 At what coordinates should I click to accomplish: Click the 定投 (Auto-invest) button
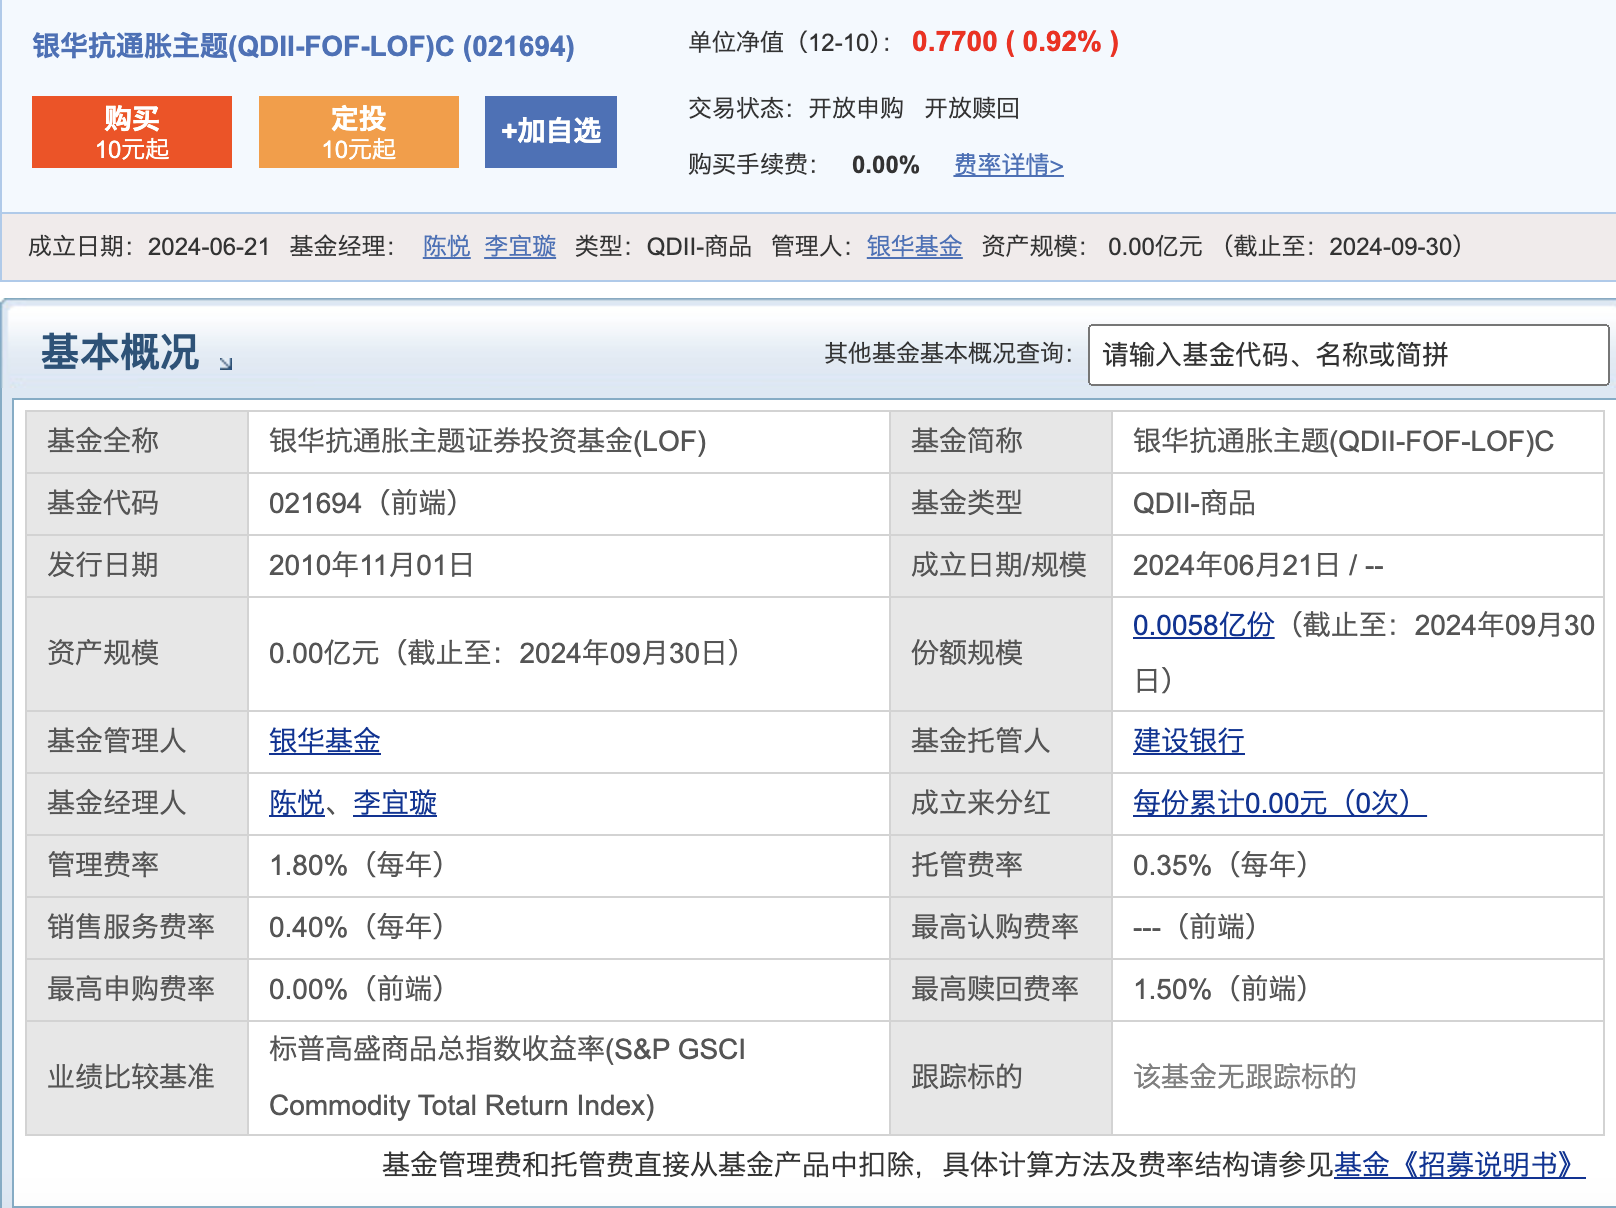358,131
